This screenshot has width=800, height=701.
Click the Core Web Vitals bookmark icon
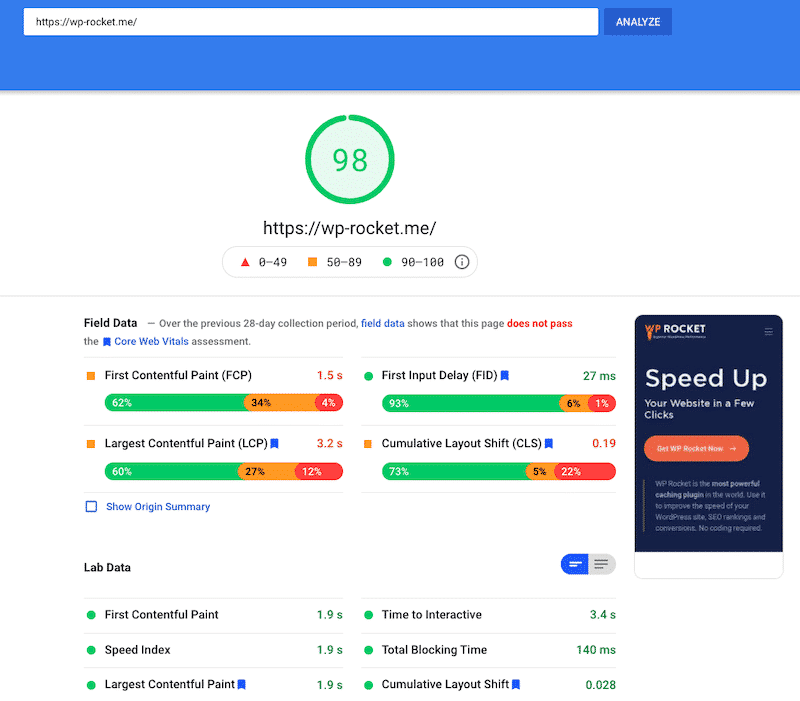(x=106, y=341)
